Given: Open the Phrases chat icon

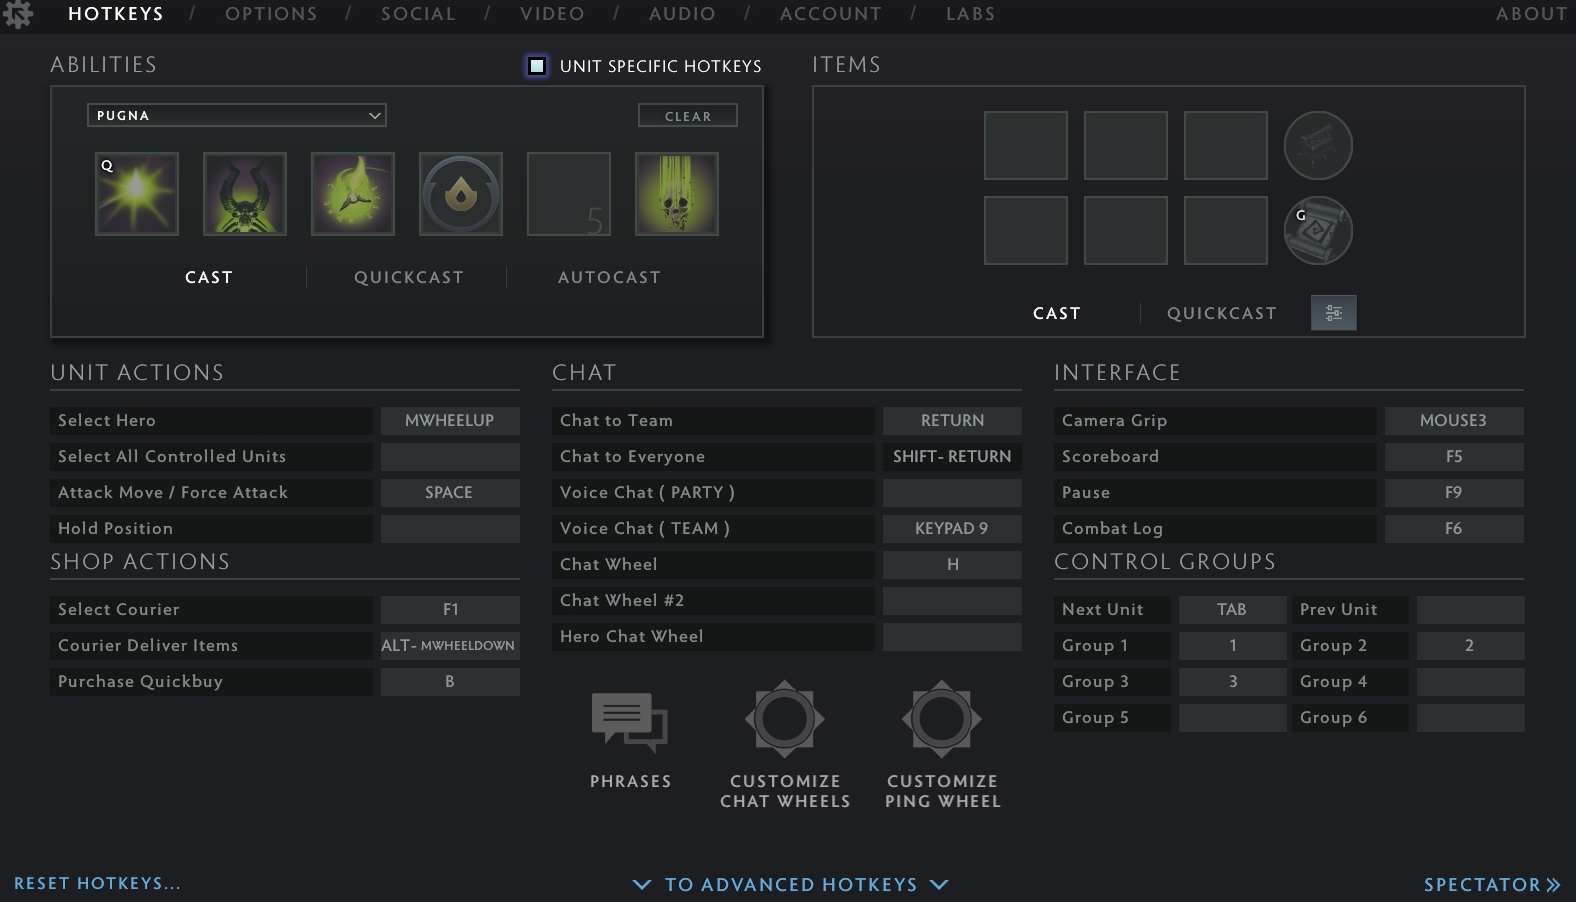Looking at the screenshot, I should point(630,722).
